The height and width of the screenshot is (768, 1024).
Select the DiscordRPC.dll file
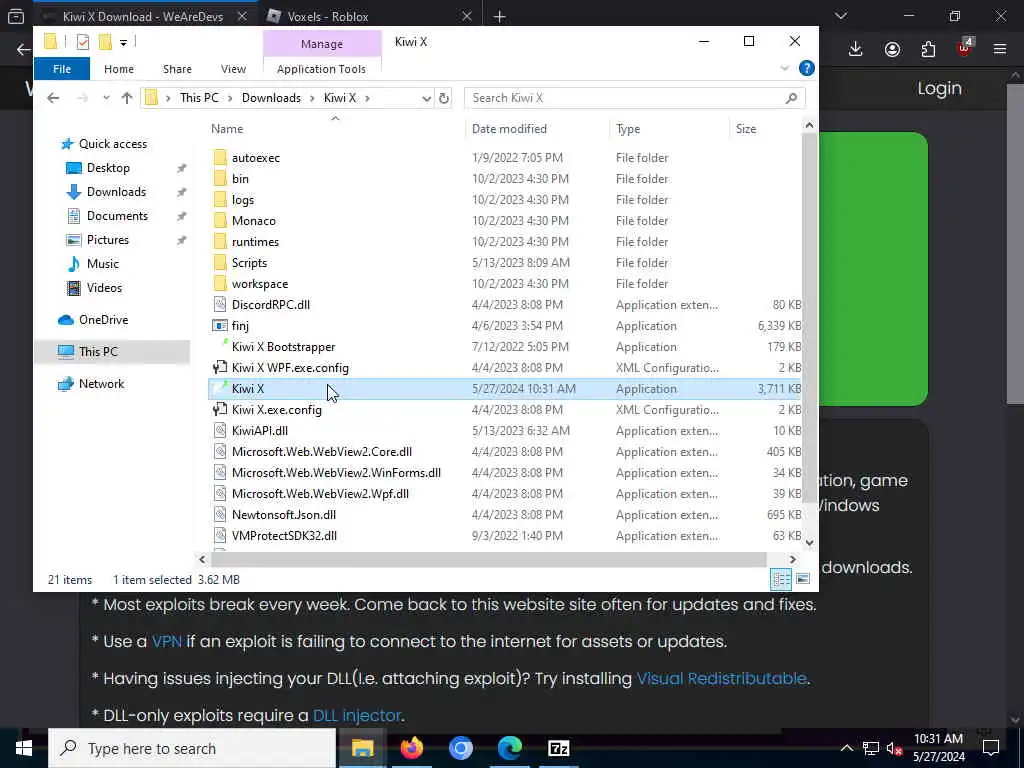[x=270, y=305]
